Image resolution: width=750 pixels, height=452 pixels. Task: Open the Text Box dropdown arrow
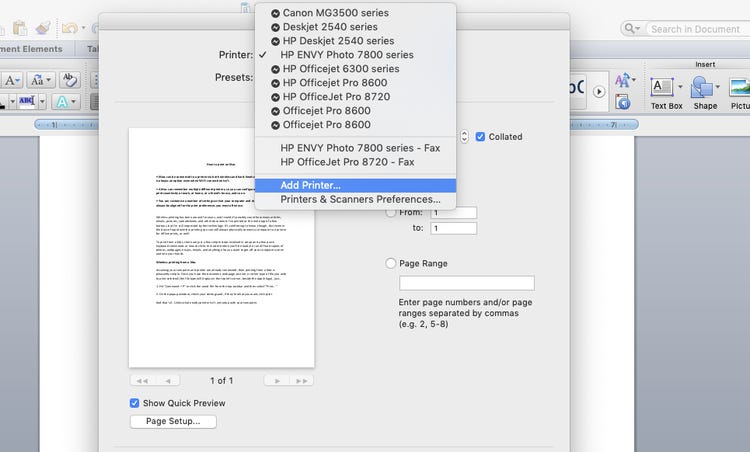click(x=680, y=87)
